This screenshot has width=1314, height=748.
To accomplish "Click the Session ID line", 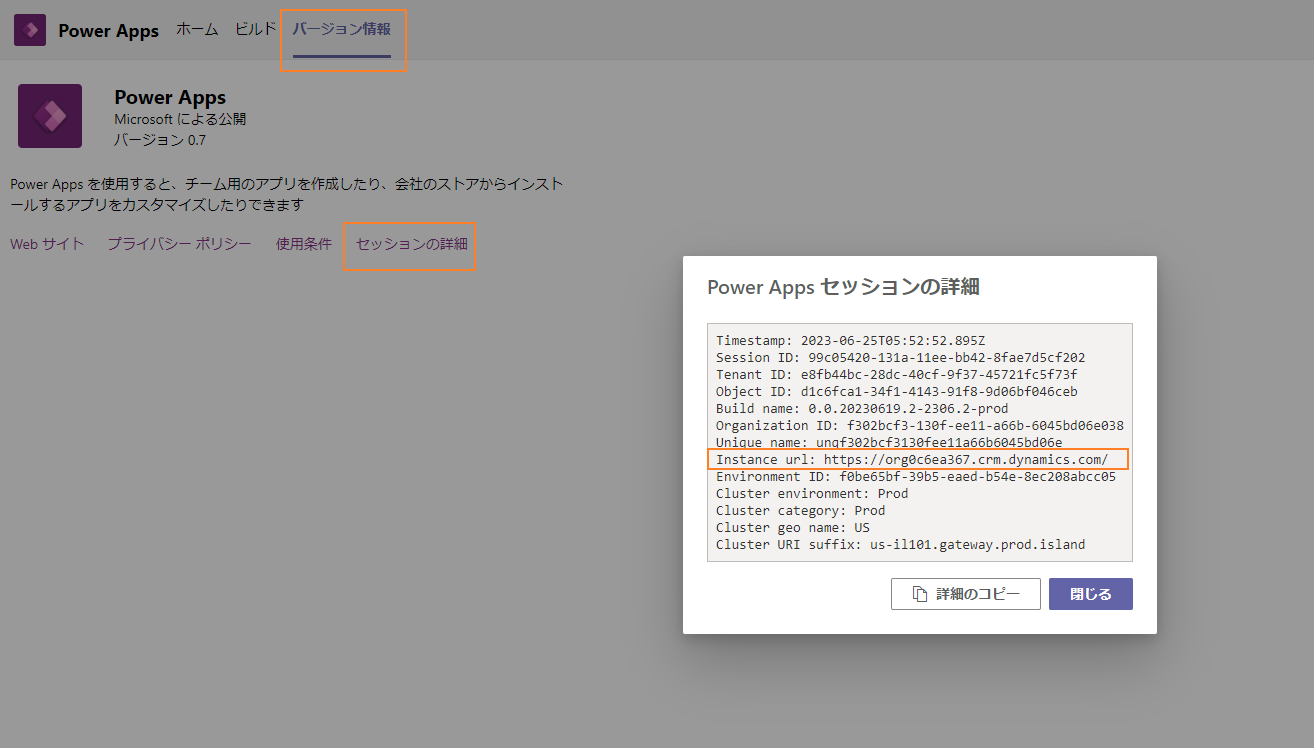I will pos(901,358).
